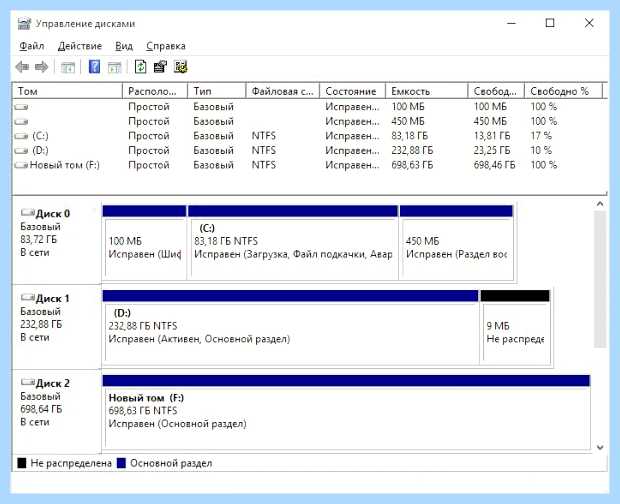
Task: Open Help via blue question-mark icon
Action: point(94,67)
